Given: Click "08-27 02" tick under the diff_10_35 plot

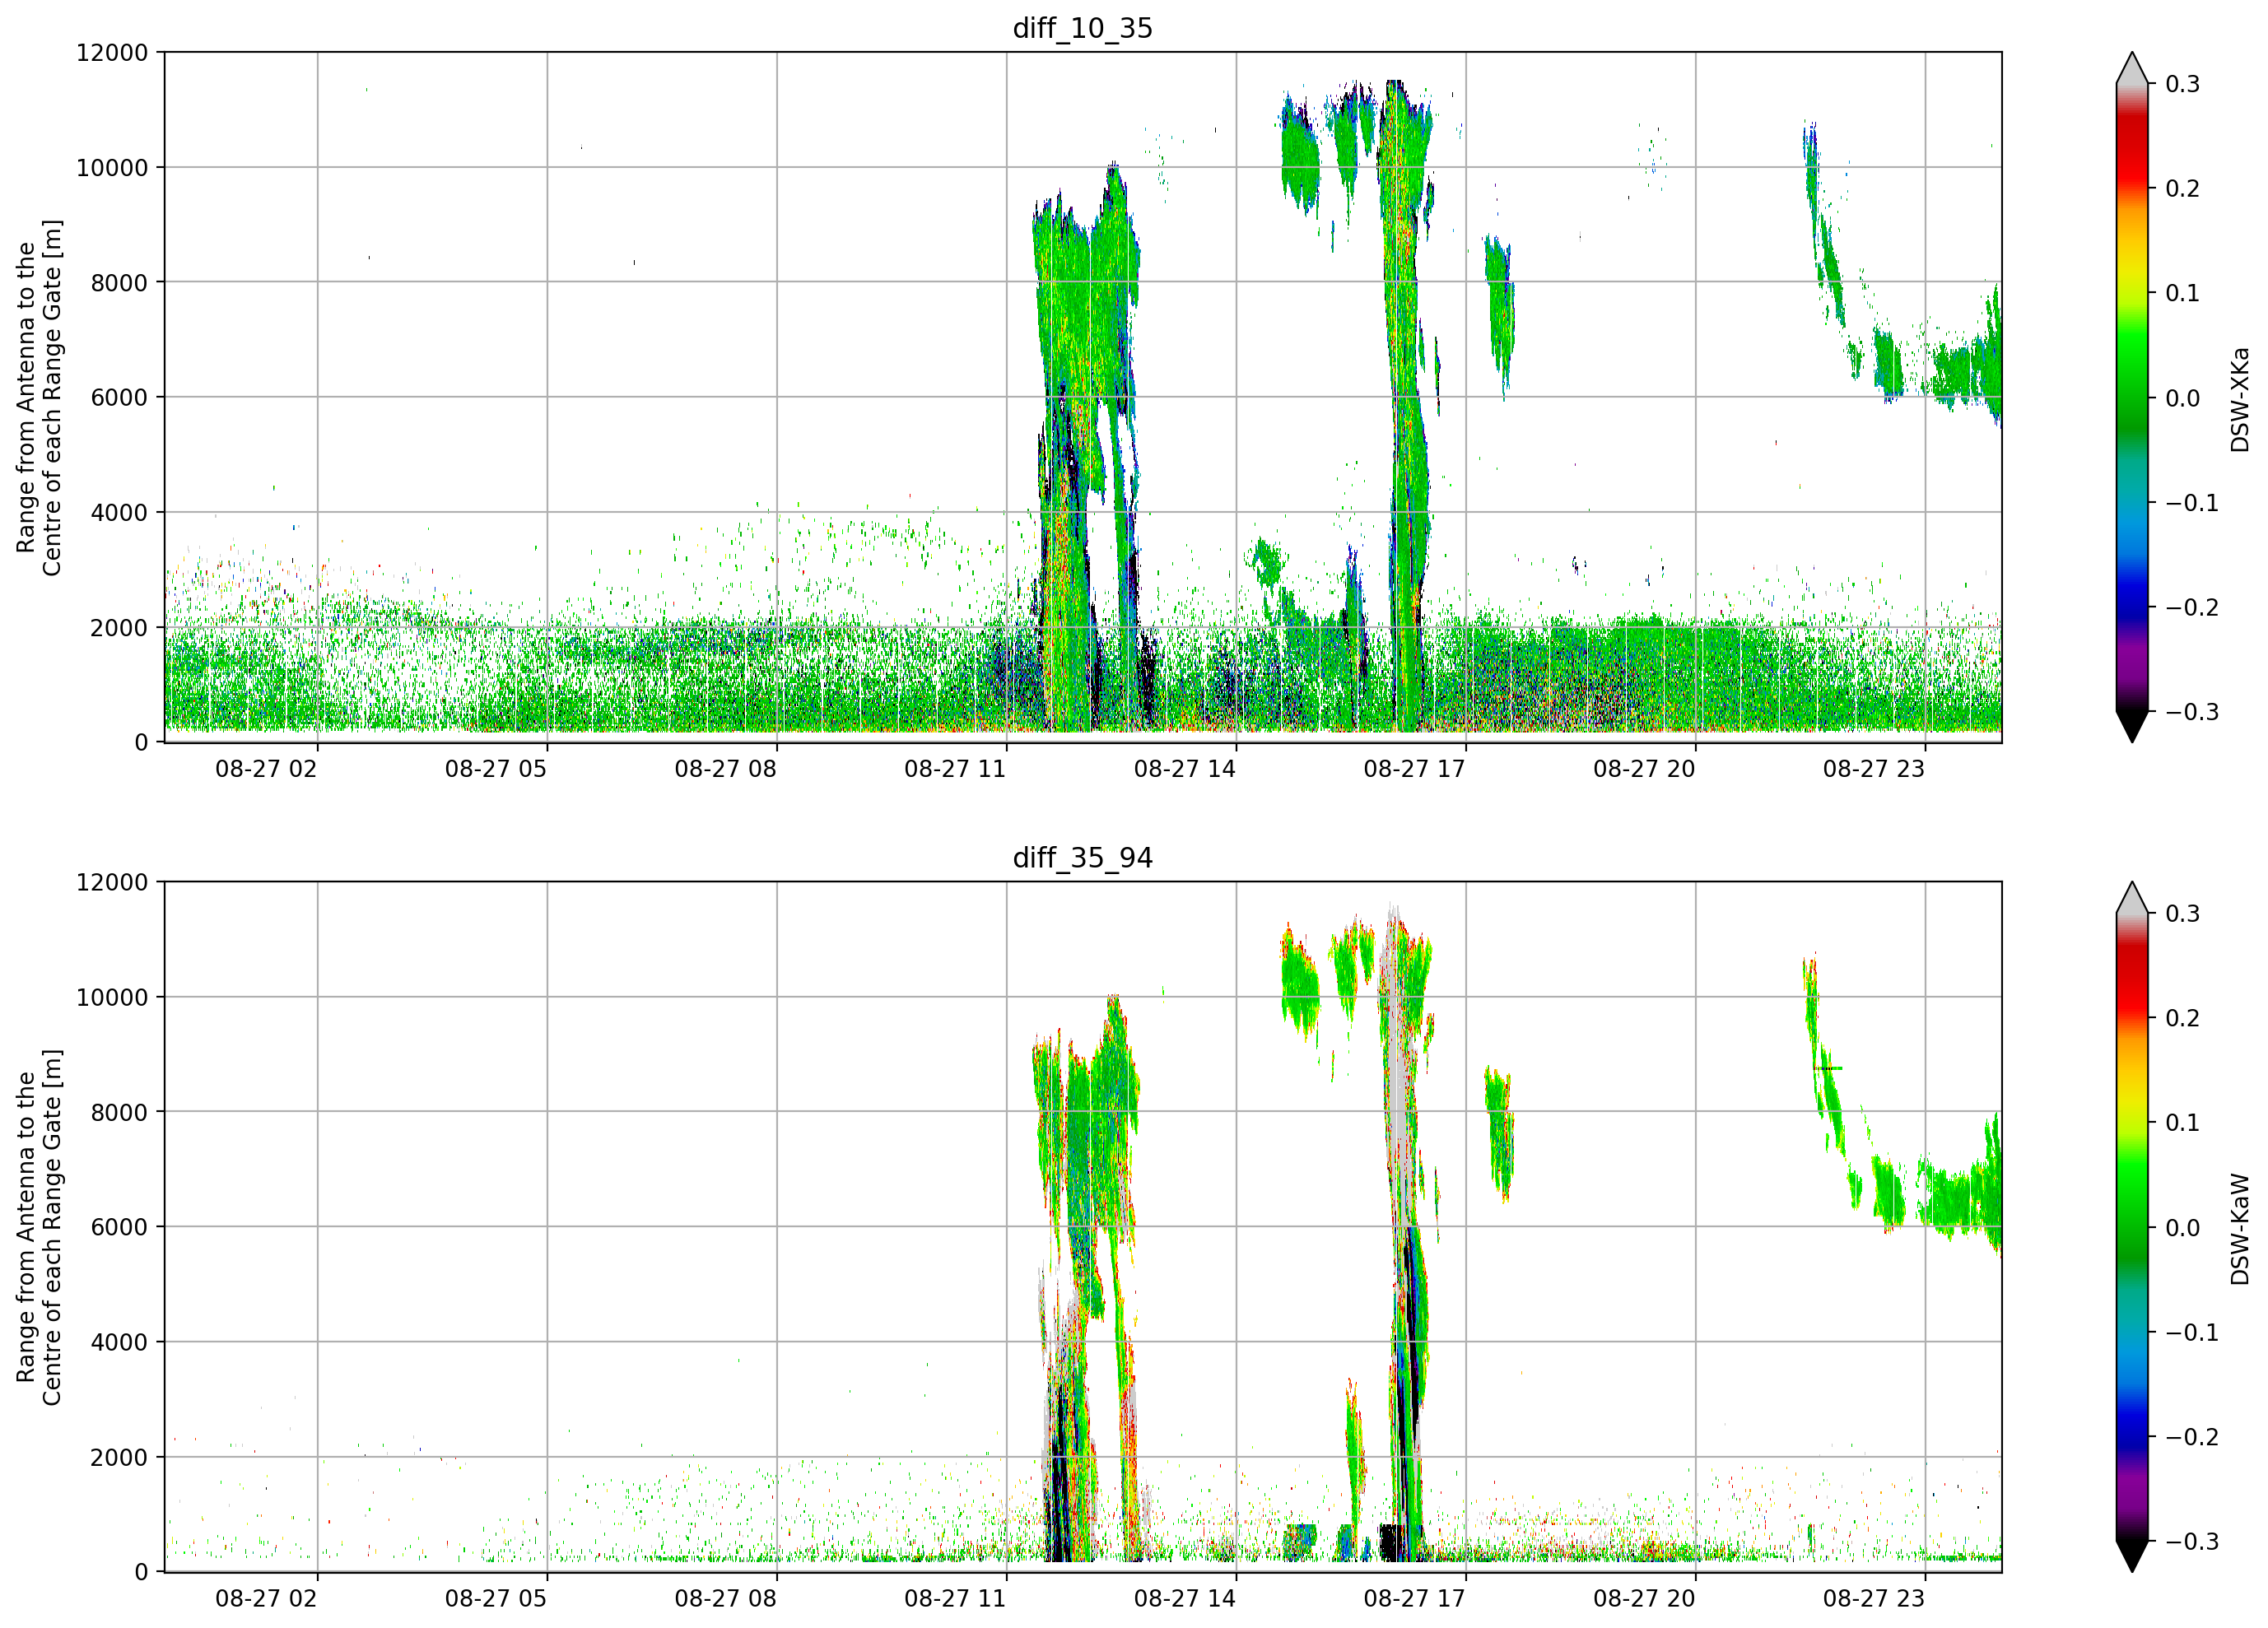Looking at the screenshot, I should coord(266,769).
